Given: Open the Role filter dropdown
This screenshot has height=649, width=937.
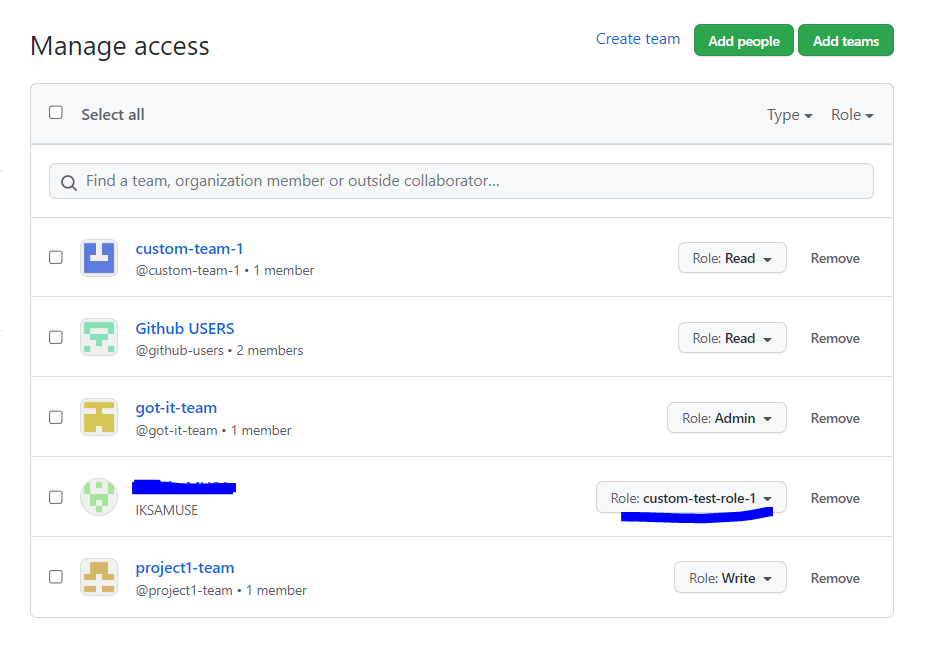Looking at the screenshot, I should pos(851,114).
